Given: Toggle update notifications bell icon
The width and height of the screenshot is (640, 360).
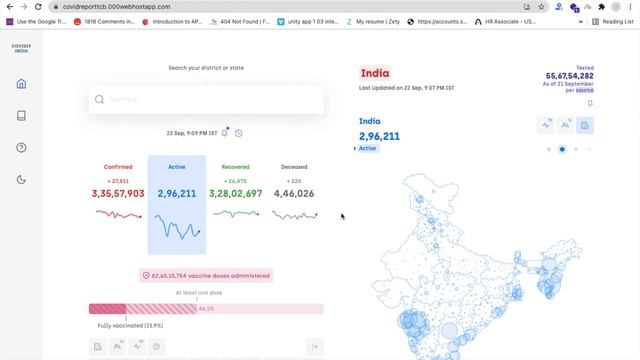Looking at the screenshot, I should (x=224, y=133).
